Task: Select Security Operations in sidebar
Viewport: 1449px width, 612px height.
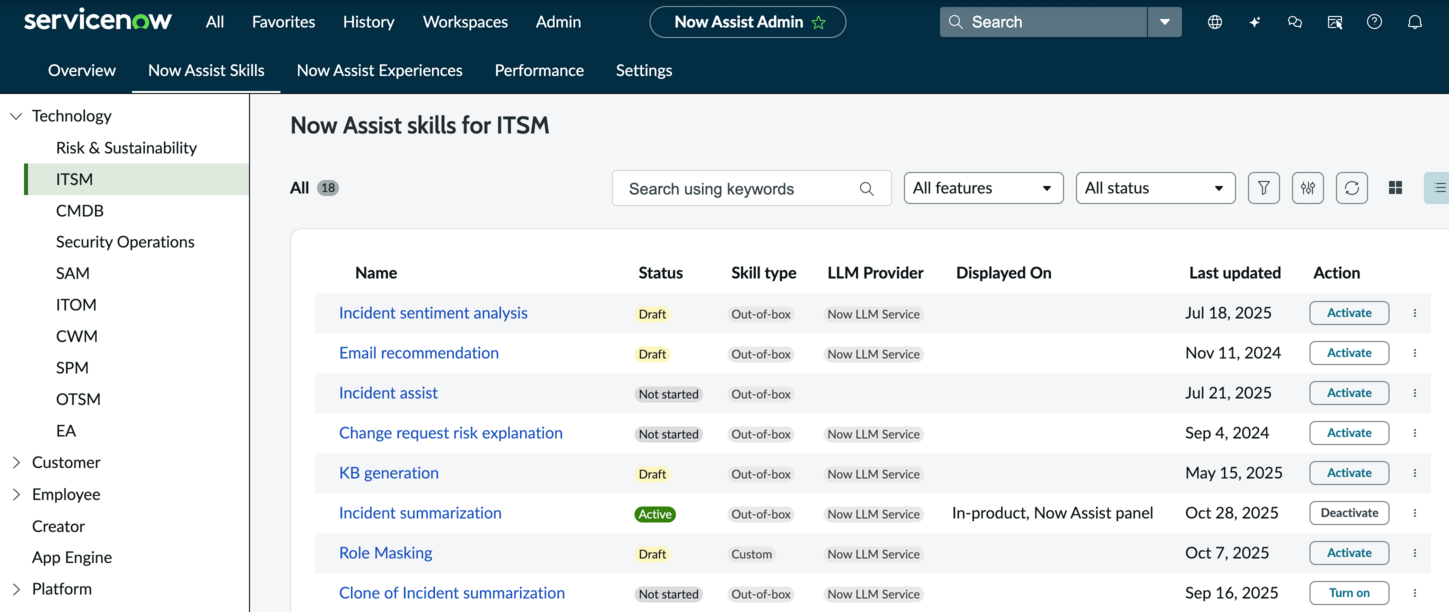Action: [x=125, y=242]
